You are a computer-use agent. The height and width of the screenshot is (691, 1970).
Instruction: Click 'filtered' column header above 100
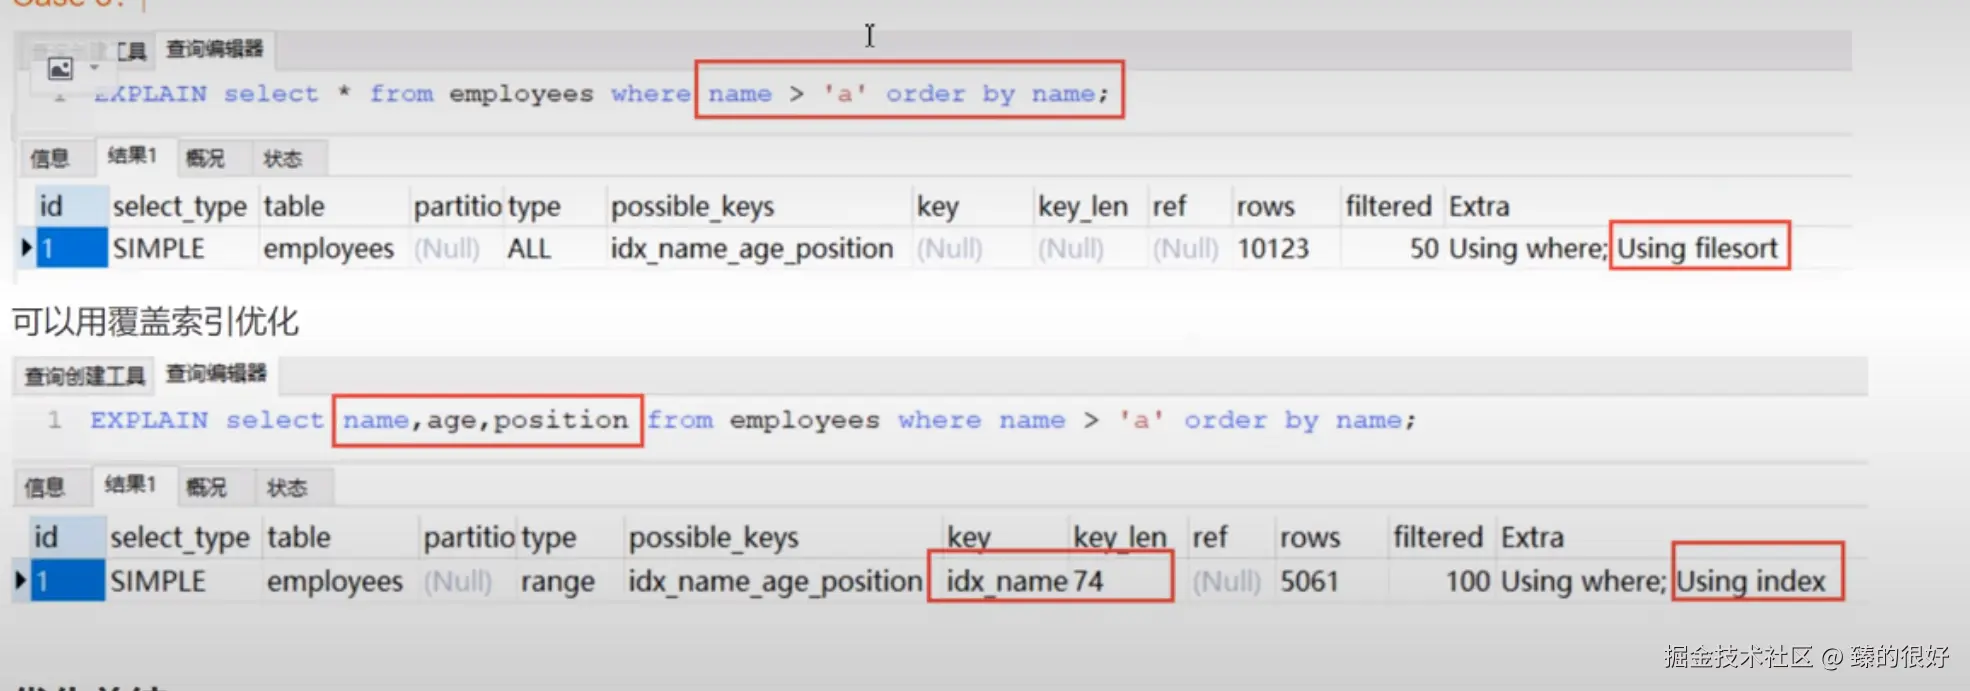1438,537
